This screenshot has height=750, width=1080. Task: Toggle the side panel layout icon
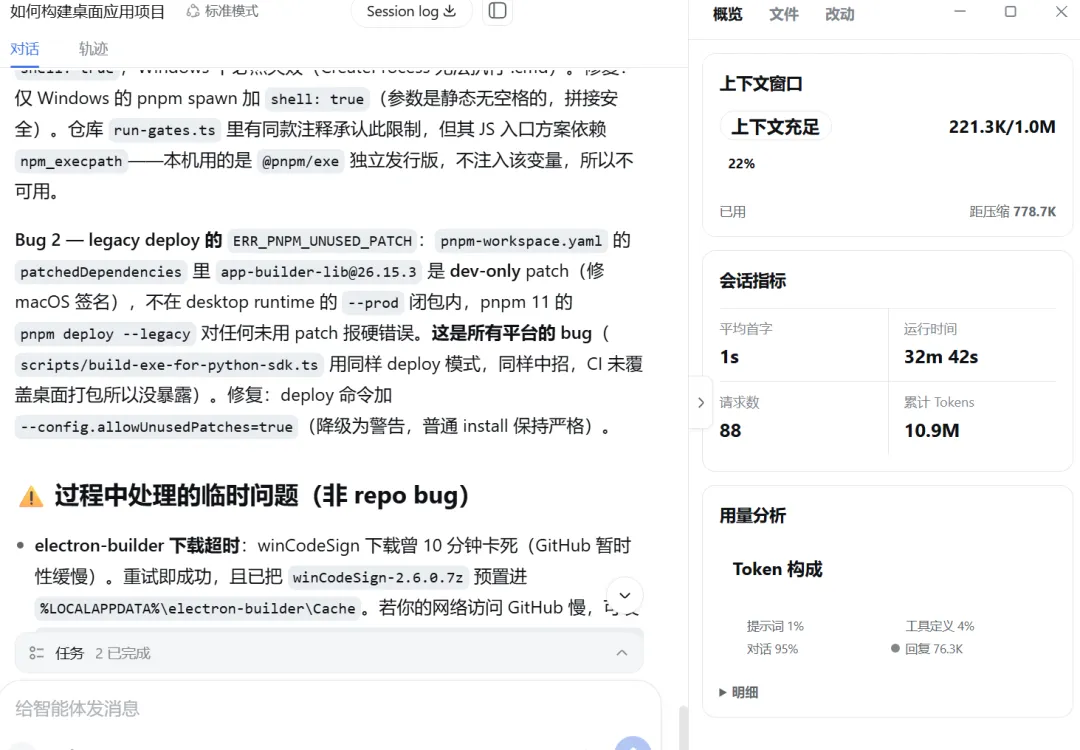(x=497, y=11)
